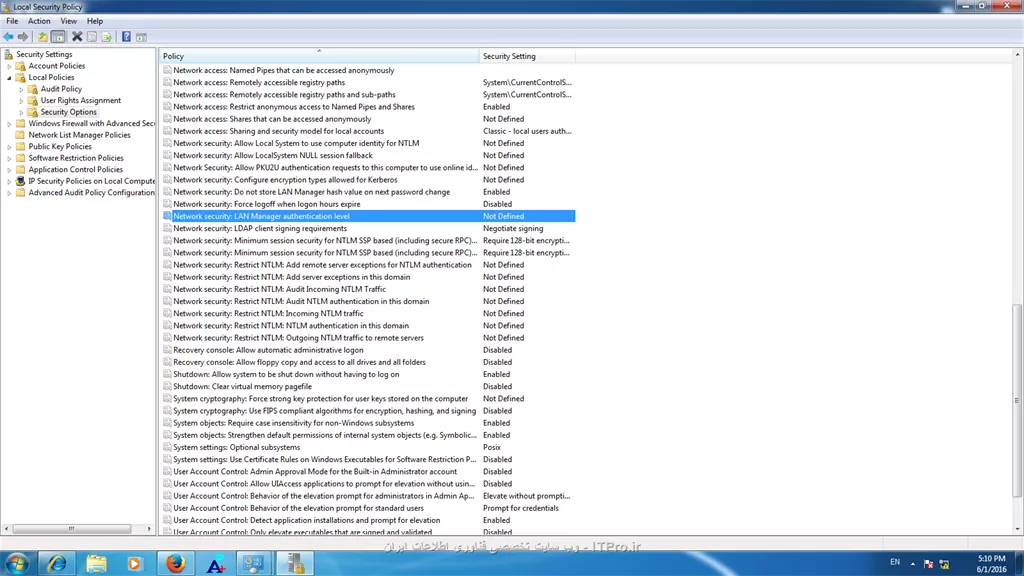The image size is (1024, 576).
Task: Click the Up one level folder icon
Action: 42,37
